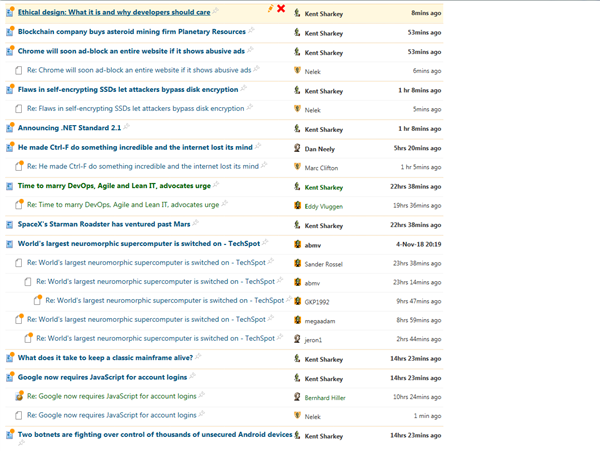Click reply icon next to Re: Chrome will soon ad-block

[18, 70]
